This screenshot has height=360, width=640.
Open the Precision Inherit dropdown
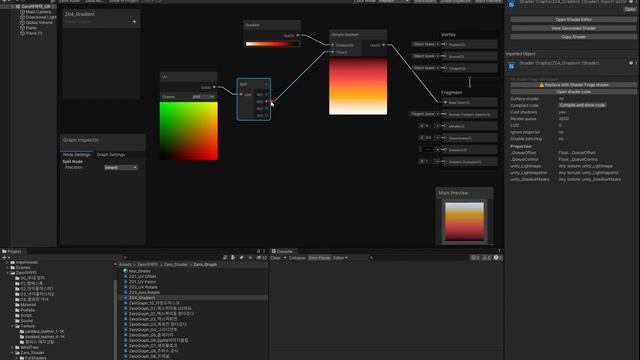coord(121,167)
